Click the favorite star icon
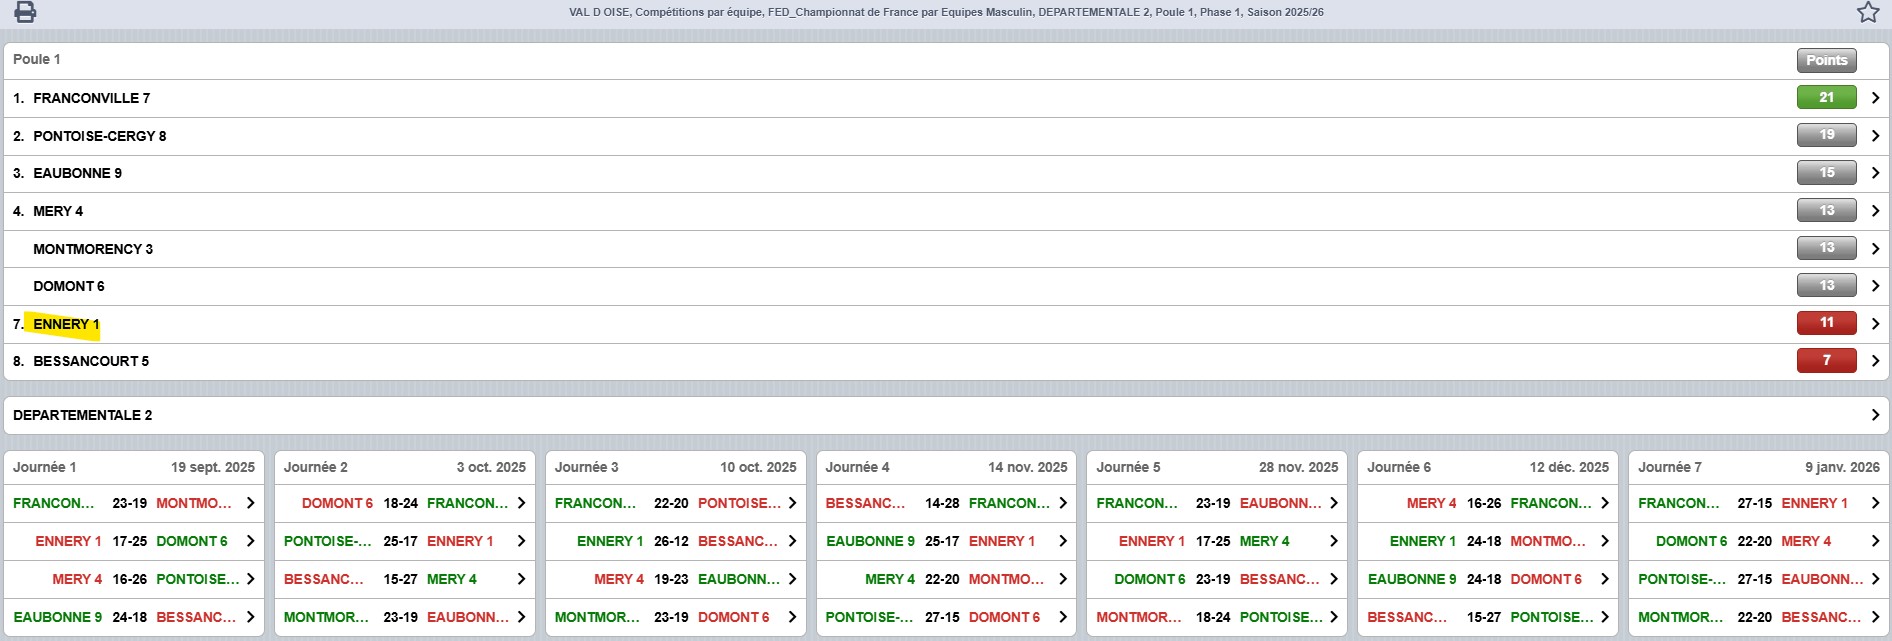This screenshot has height=641, width=1892. (1868, 12)
